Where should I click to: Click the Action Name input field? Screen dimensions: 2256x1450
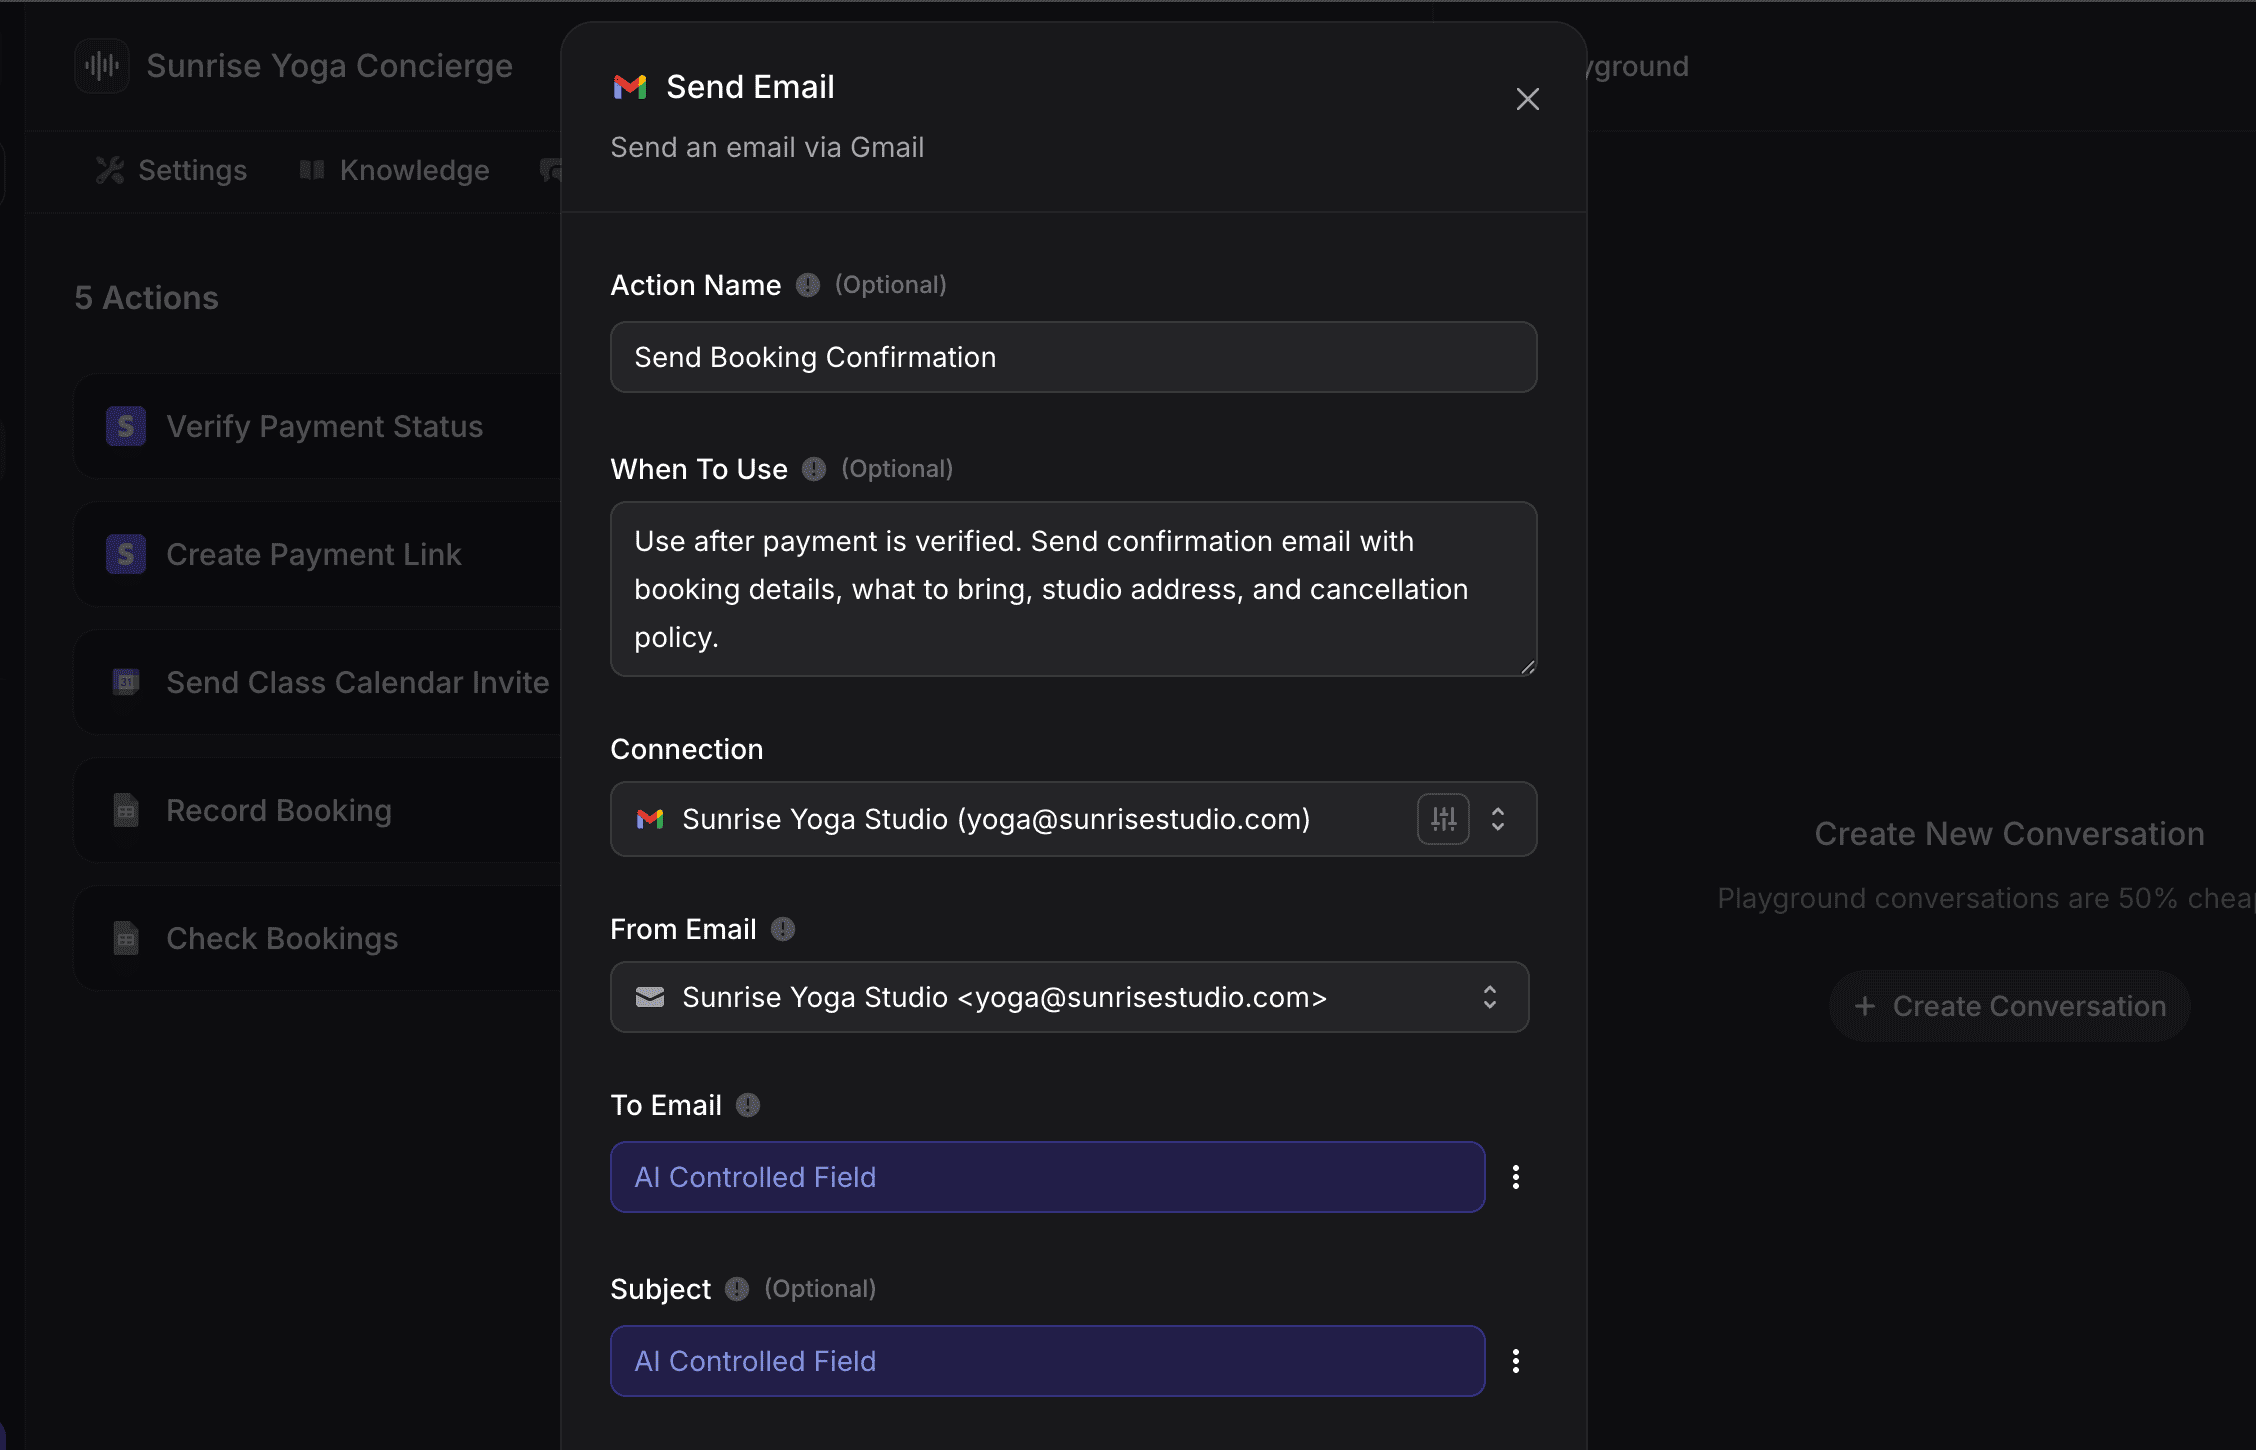pyautogui.click(x=1073, y=357)
